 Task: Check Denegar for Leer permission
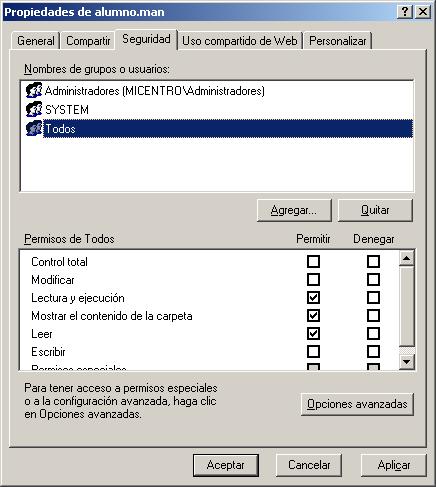pos(373,333)
